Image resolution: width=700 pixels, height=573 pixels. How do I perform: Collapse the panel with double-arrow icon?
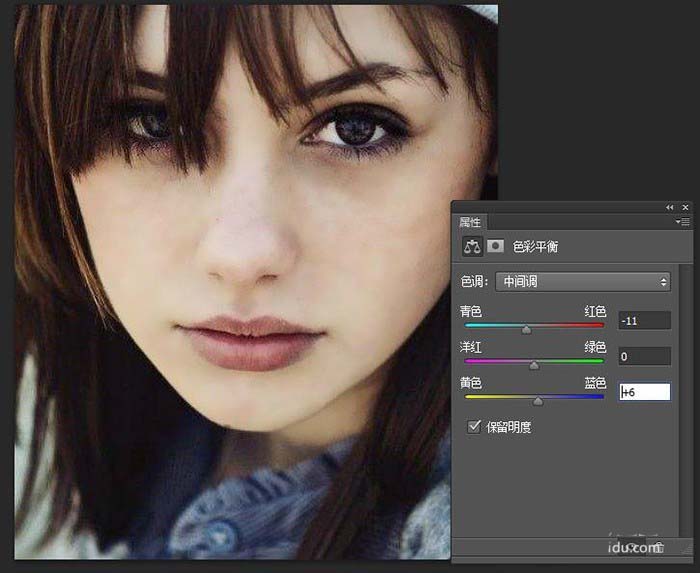tap(670, 207)
